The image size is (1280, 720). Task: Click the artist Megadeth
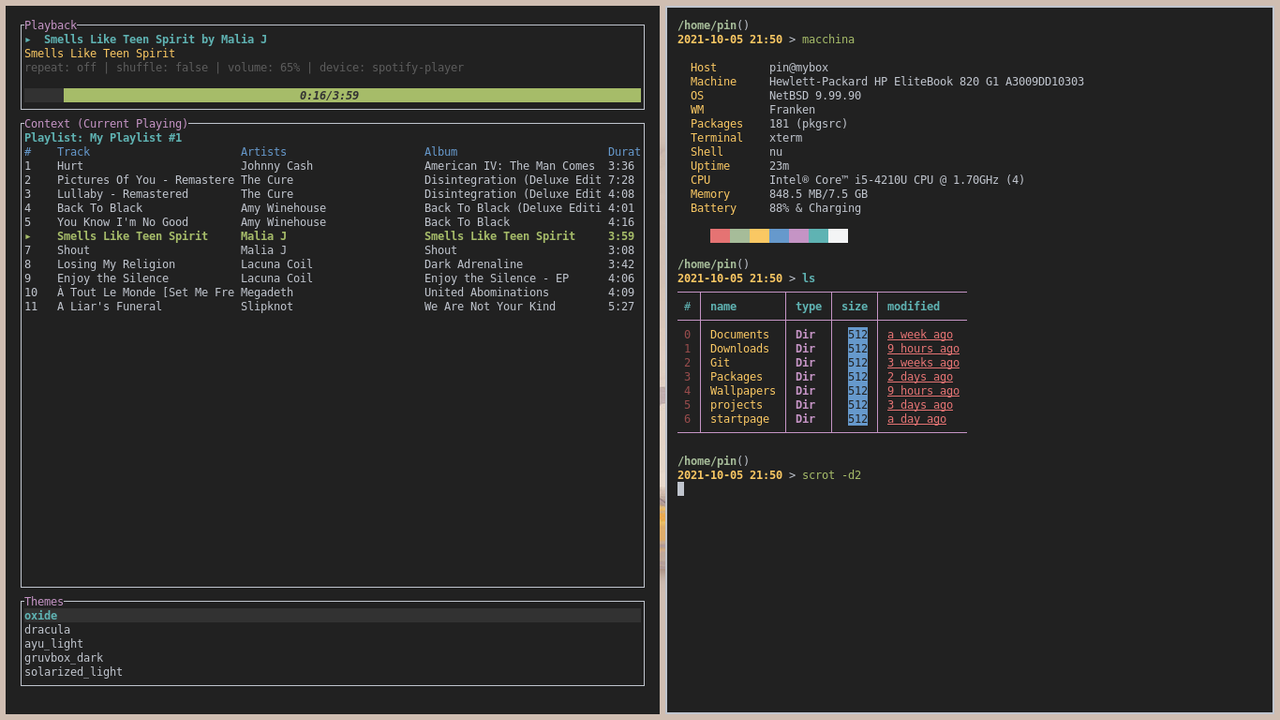pyautogui.click(x=267, y=292)
